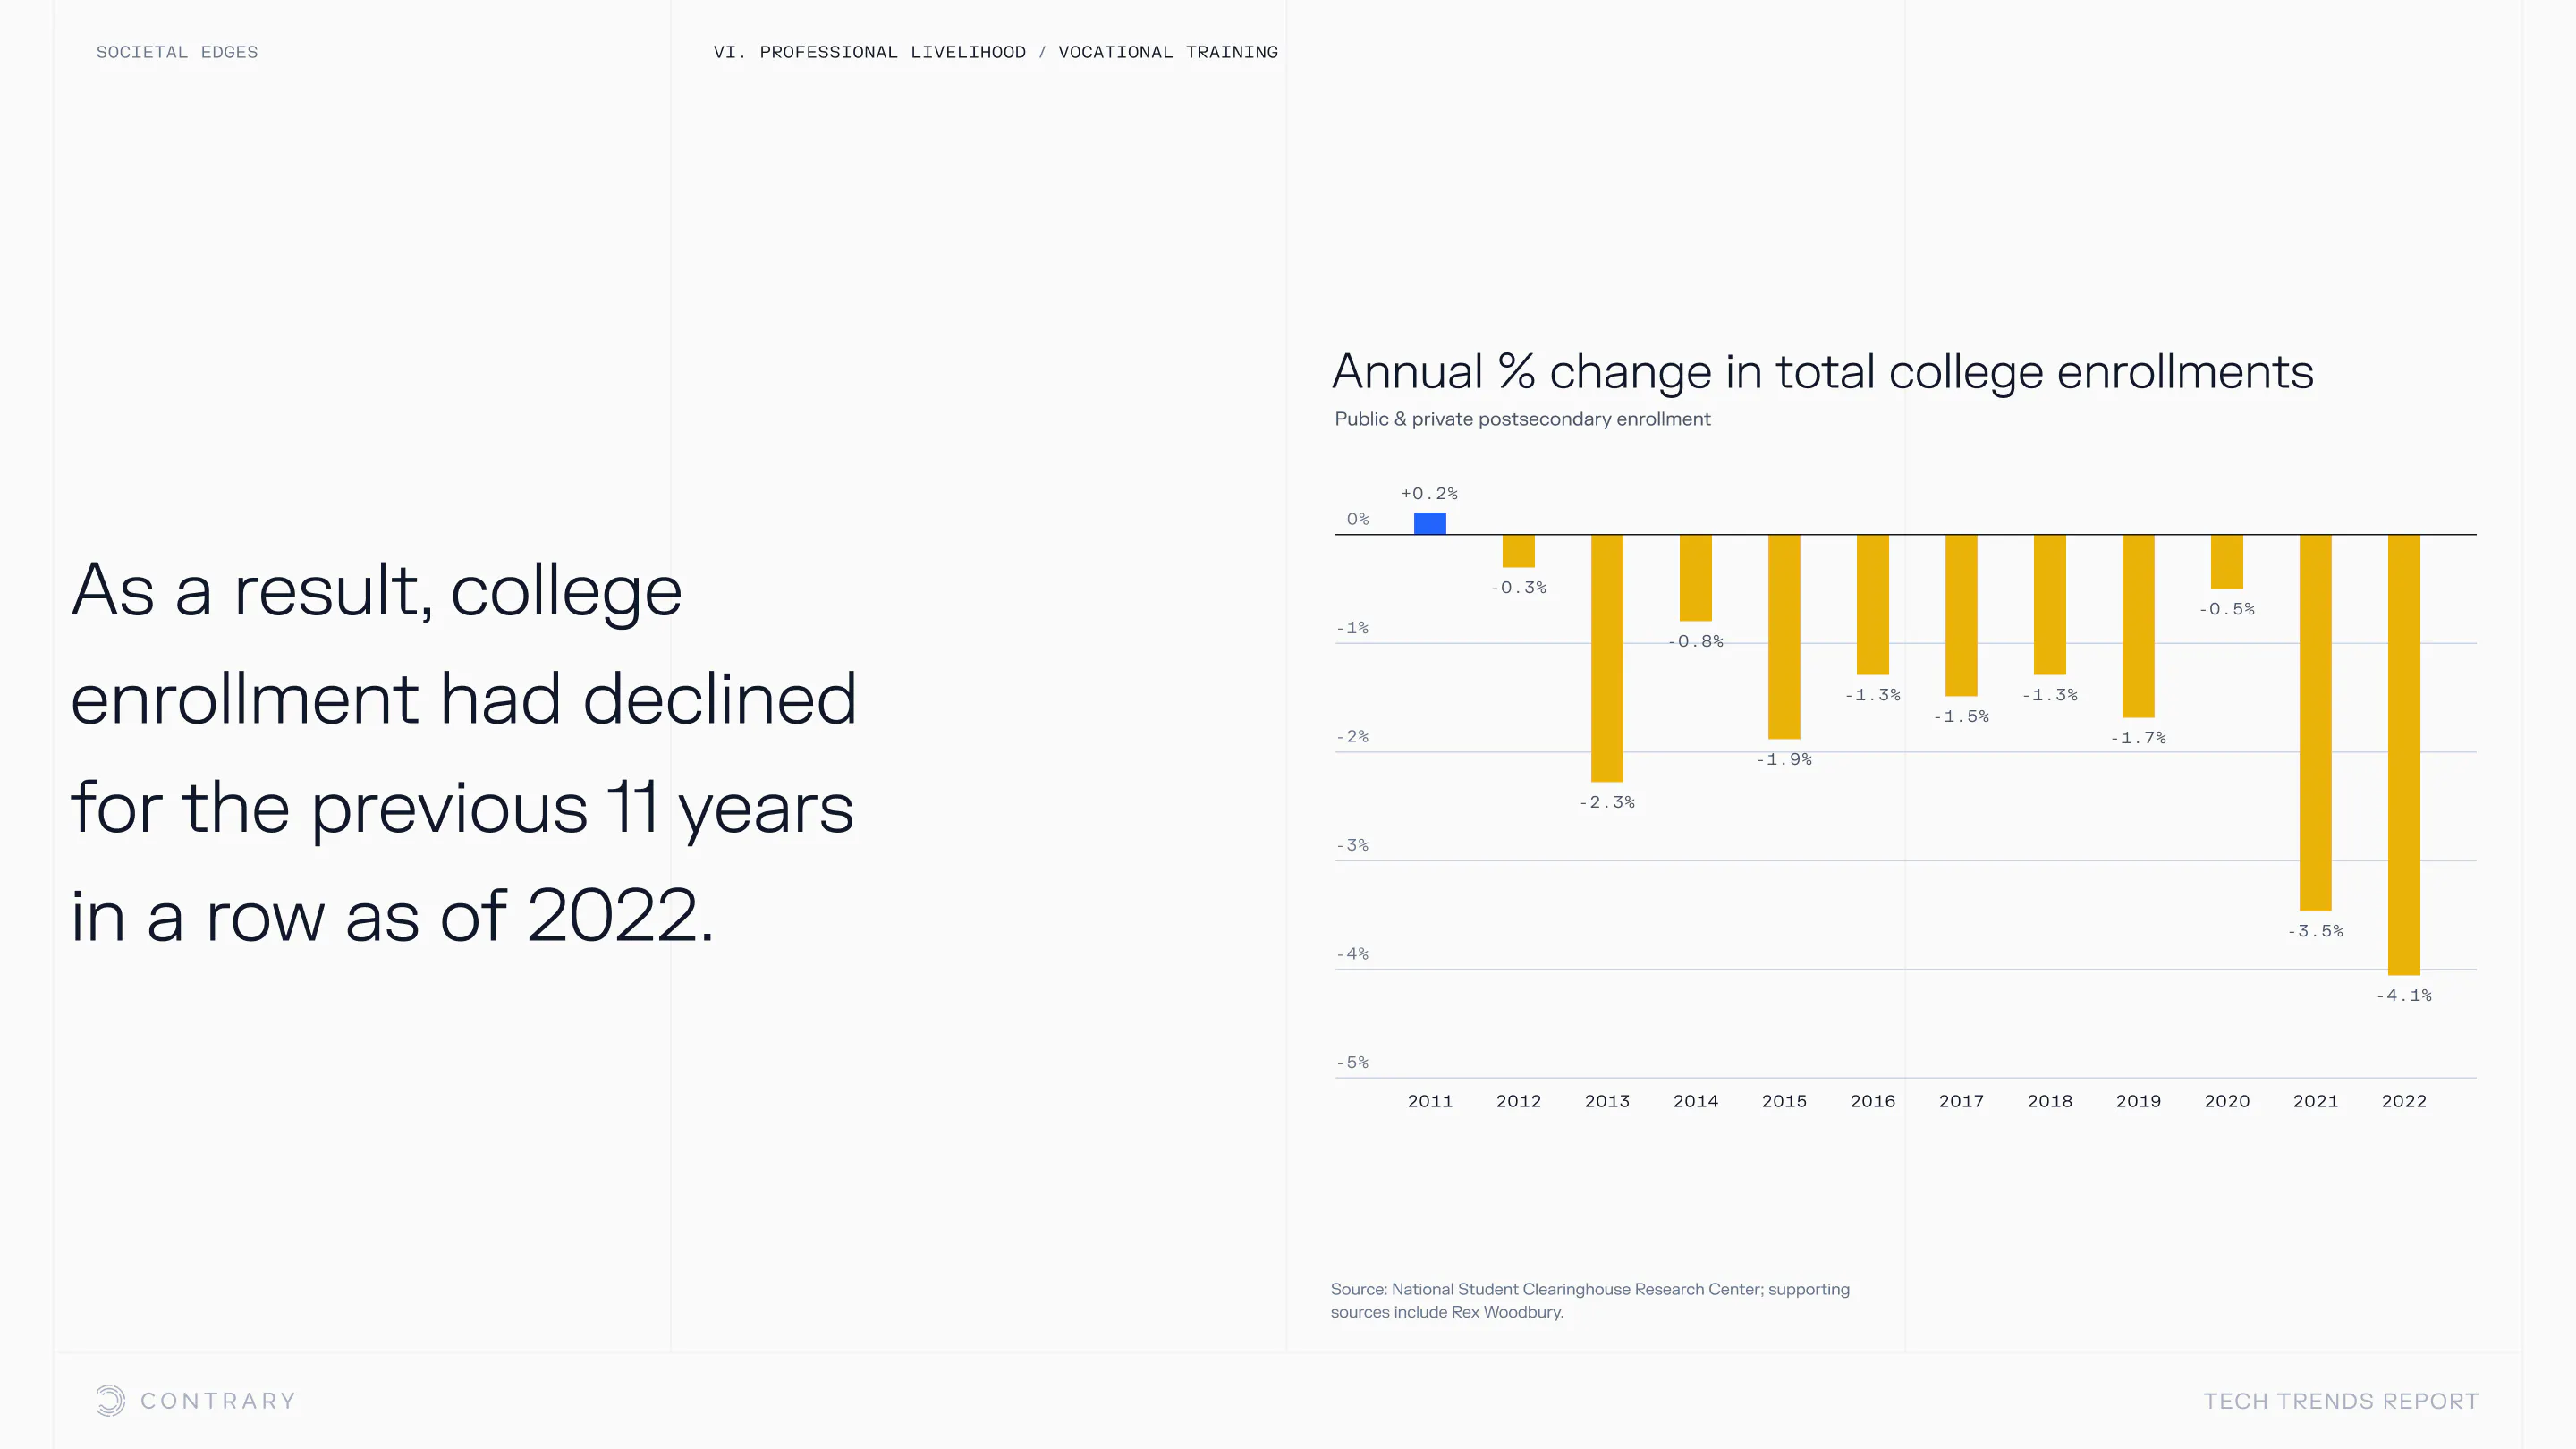
Task: Click the Professional Livelihood / Vocational Training breadcrumb
Action: coord(995,52)
